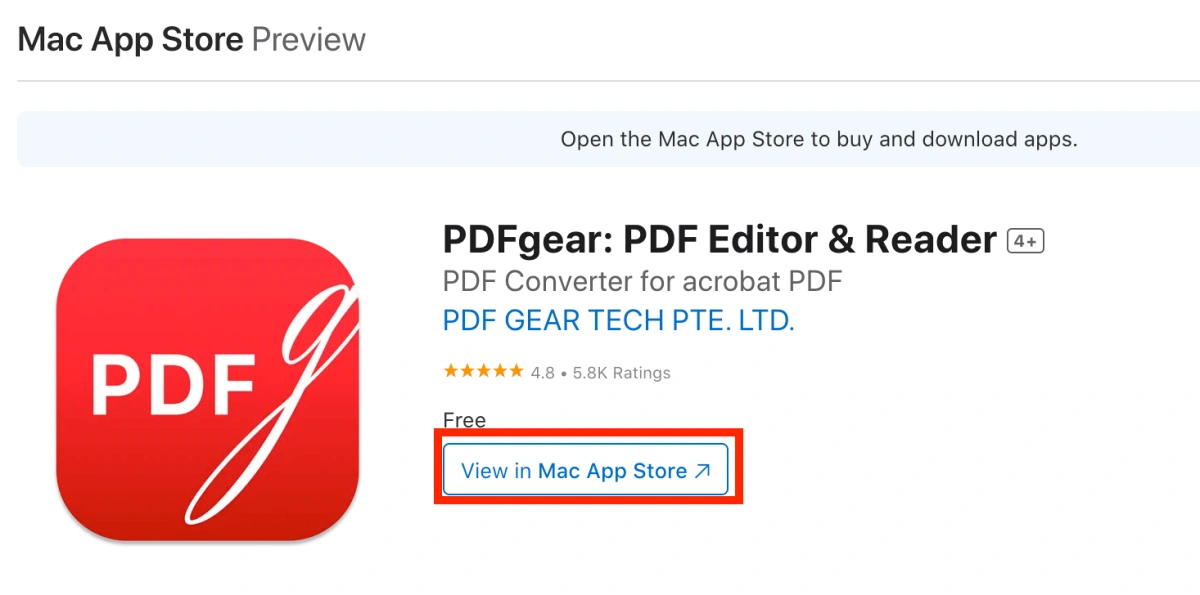Click the PDF Converter for acrobat PDF subtitle

643,281
